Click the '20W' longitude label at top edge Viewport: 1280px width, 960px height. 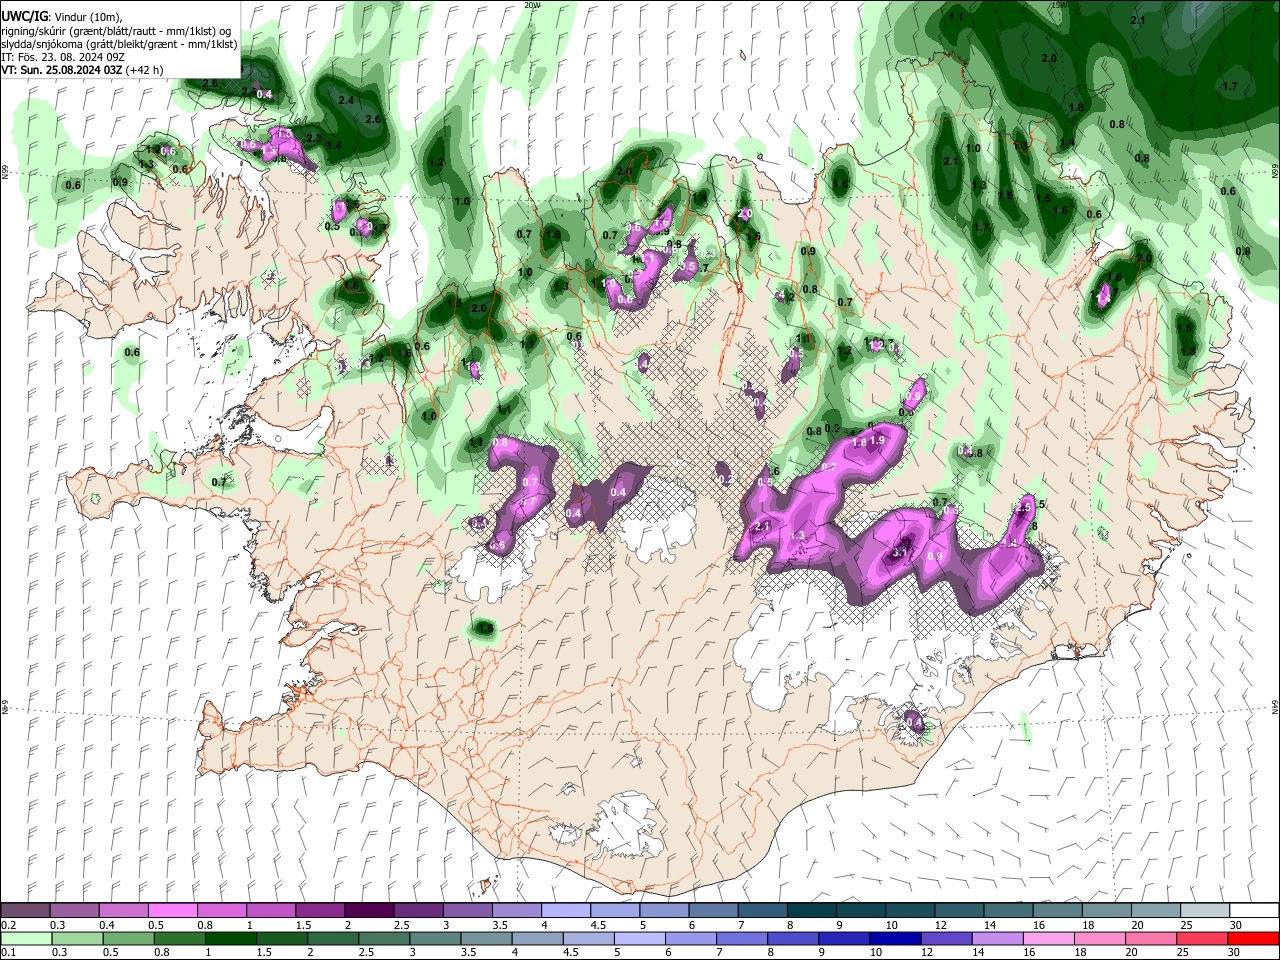tap(532, 5)
